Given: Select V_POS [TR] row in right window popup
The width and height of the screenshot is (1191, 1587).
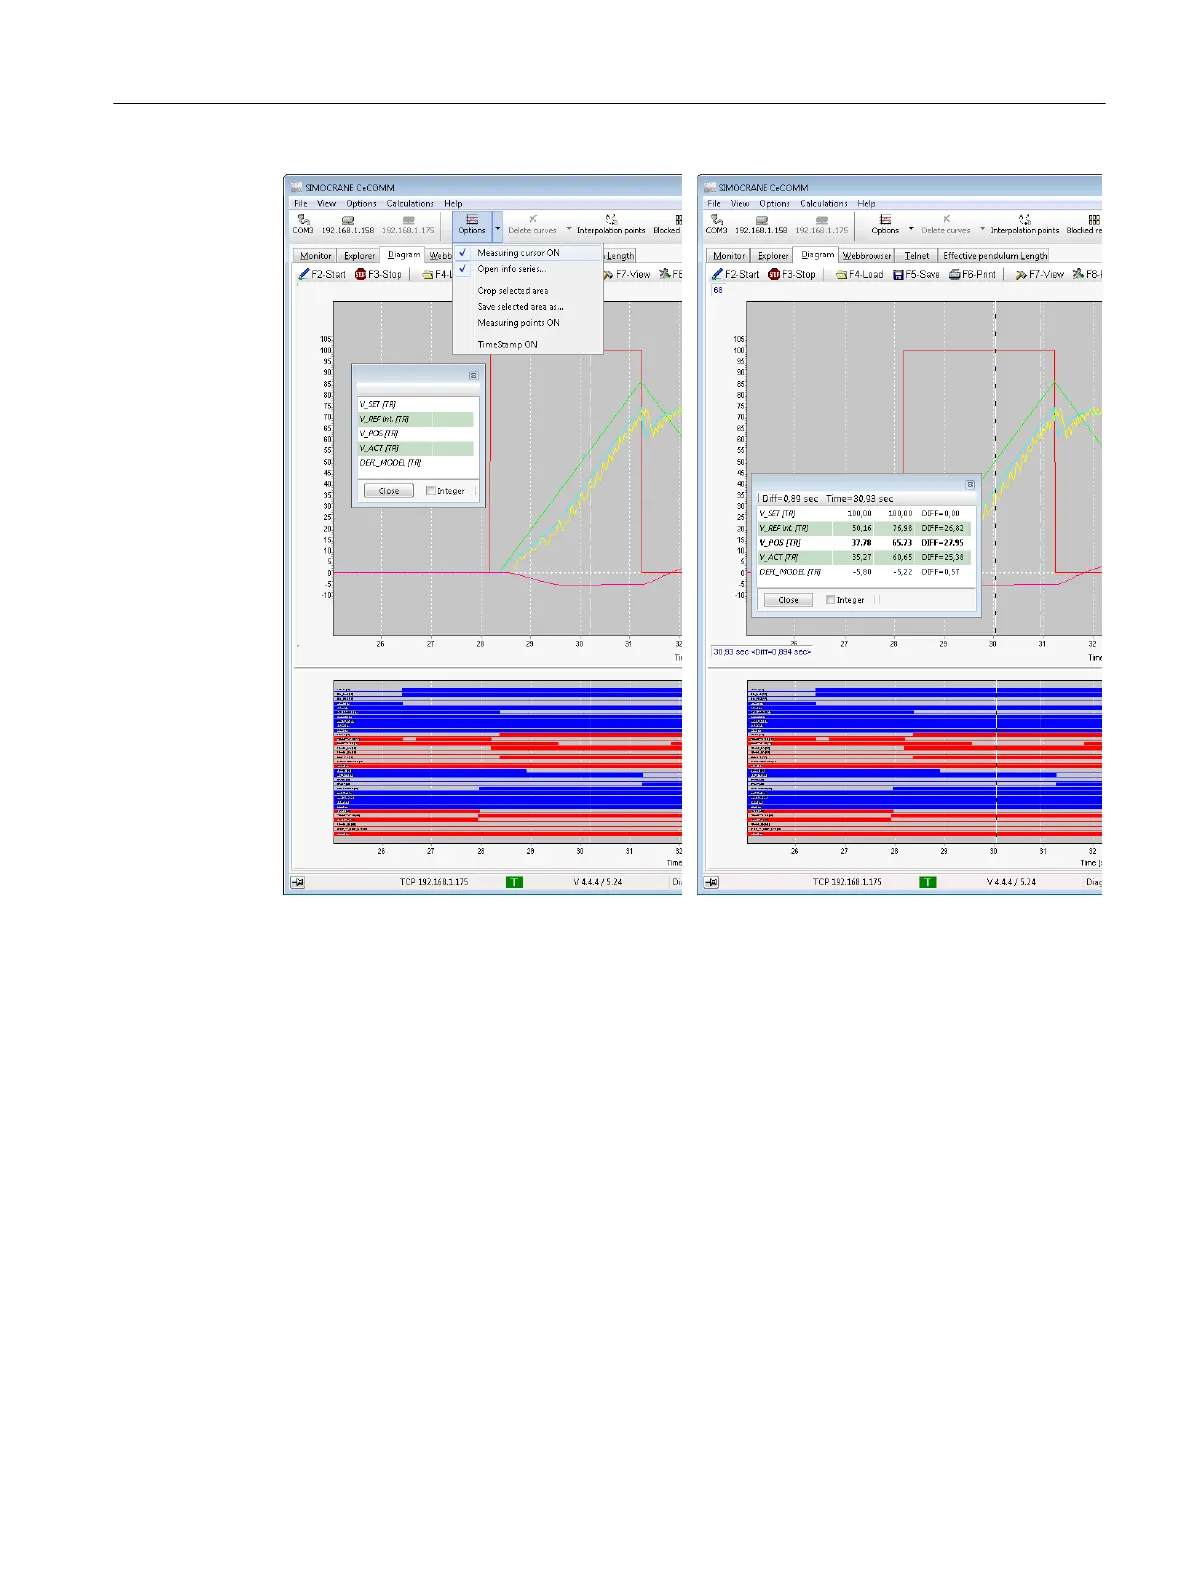Looking at the screenshot, I should coord(864,543).
